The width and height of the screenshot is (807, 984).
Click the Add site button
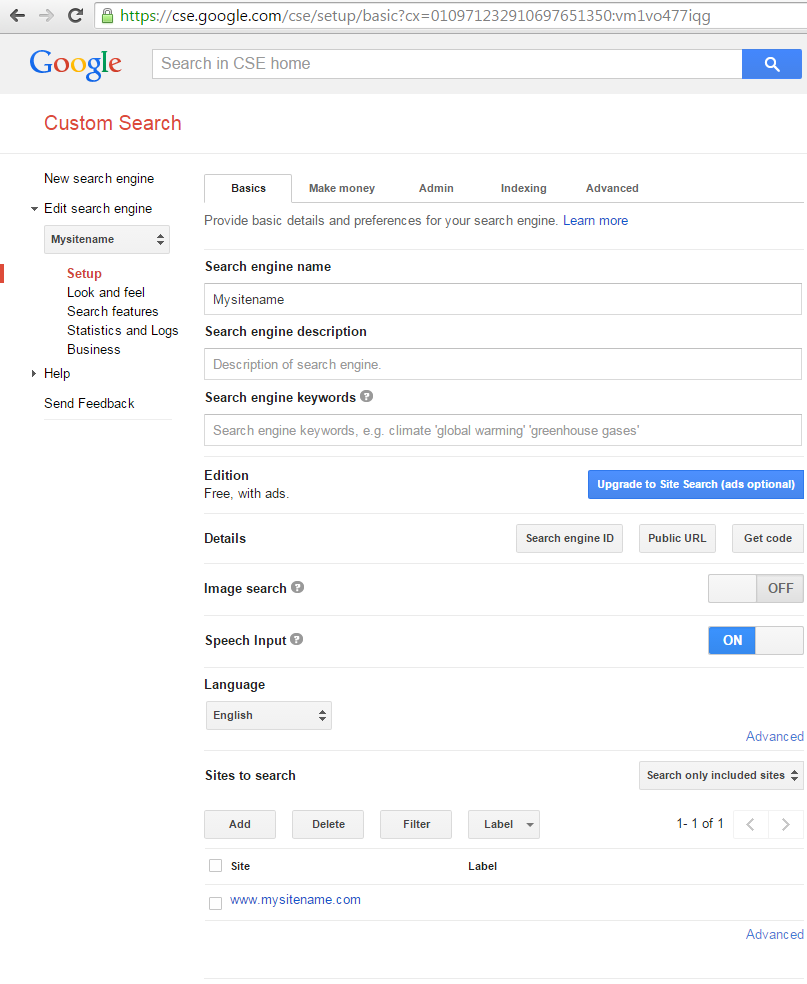click(240, 825)
